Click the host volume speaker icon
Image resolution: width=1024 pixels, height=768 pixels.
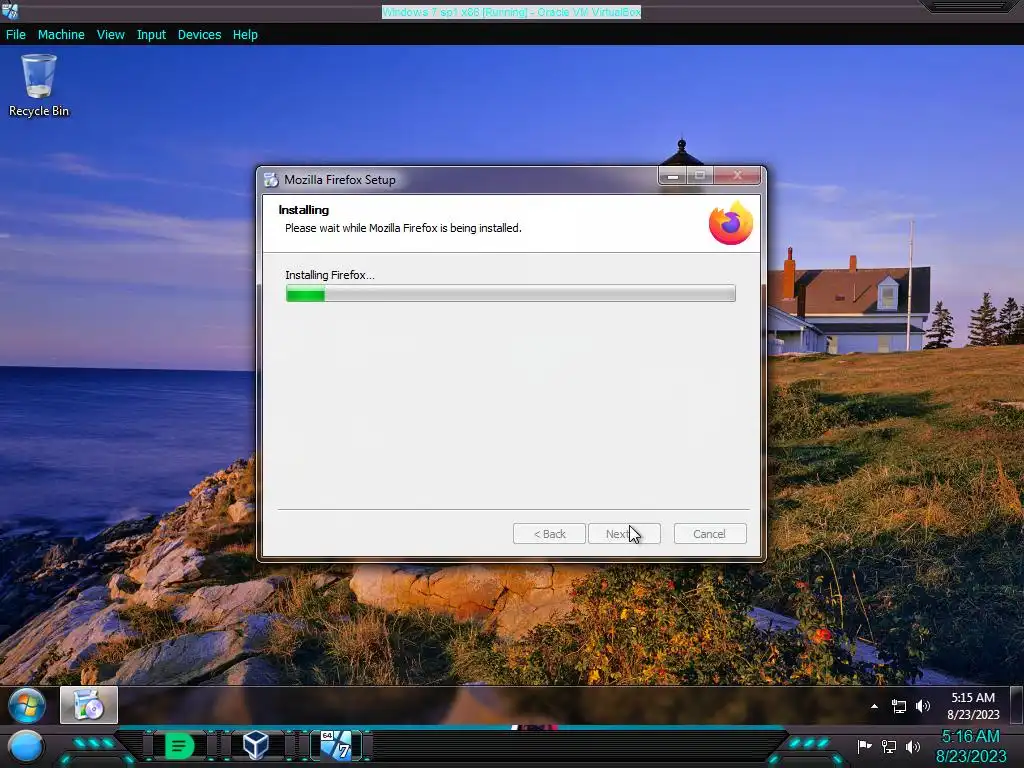click(x=913, y=746)
